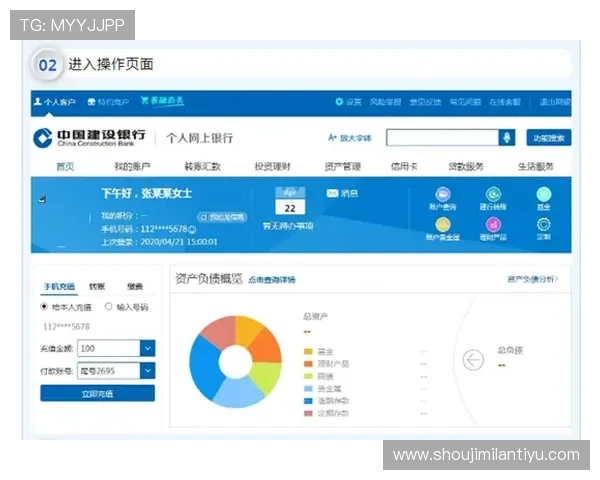Click 在线客服 link in top bar
The height and width of the screenshot is (480, 600).
coord(505,102)
